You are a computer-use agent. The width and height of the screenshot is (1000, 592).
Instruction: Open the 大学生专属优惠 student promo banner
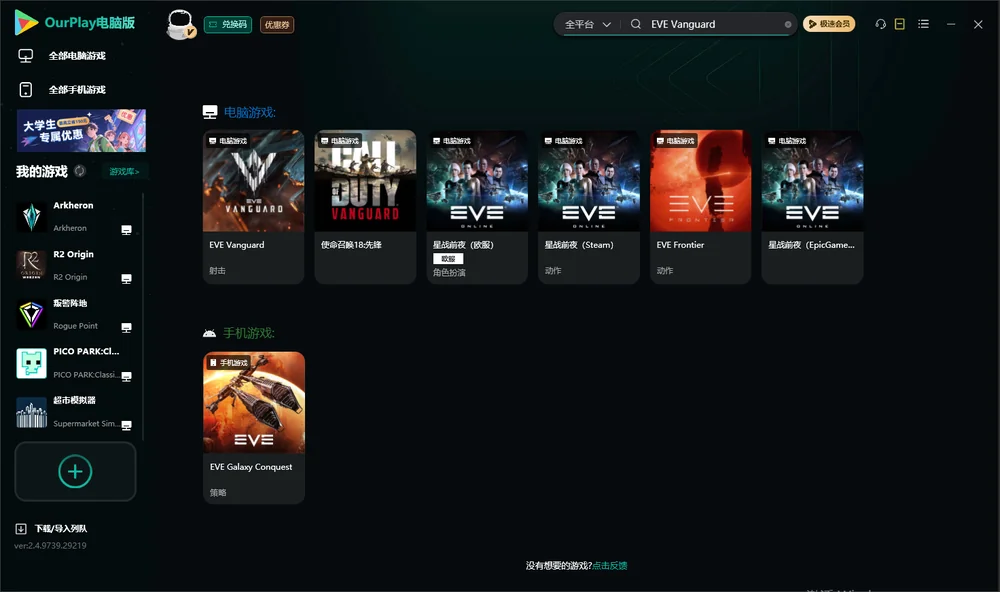pos(81,130)
